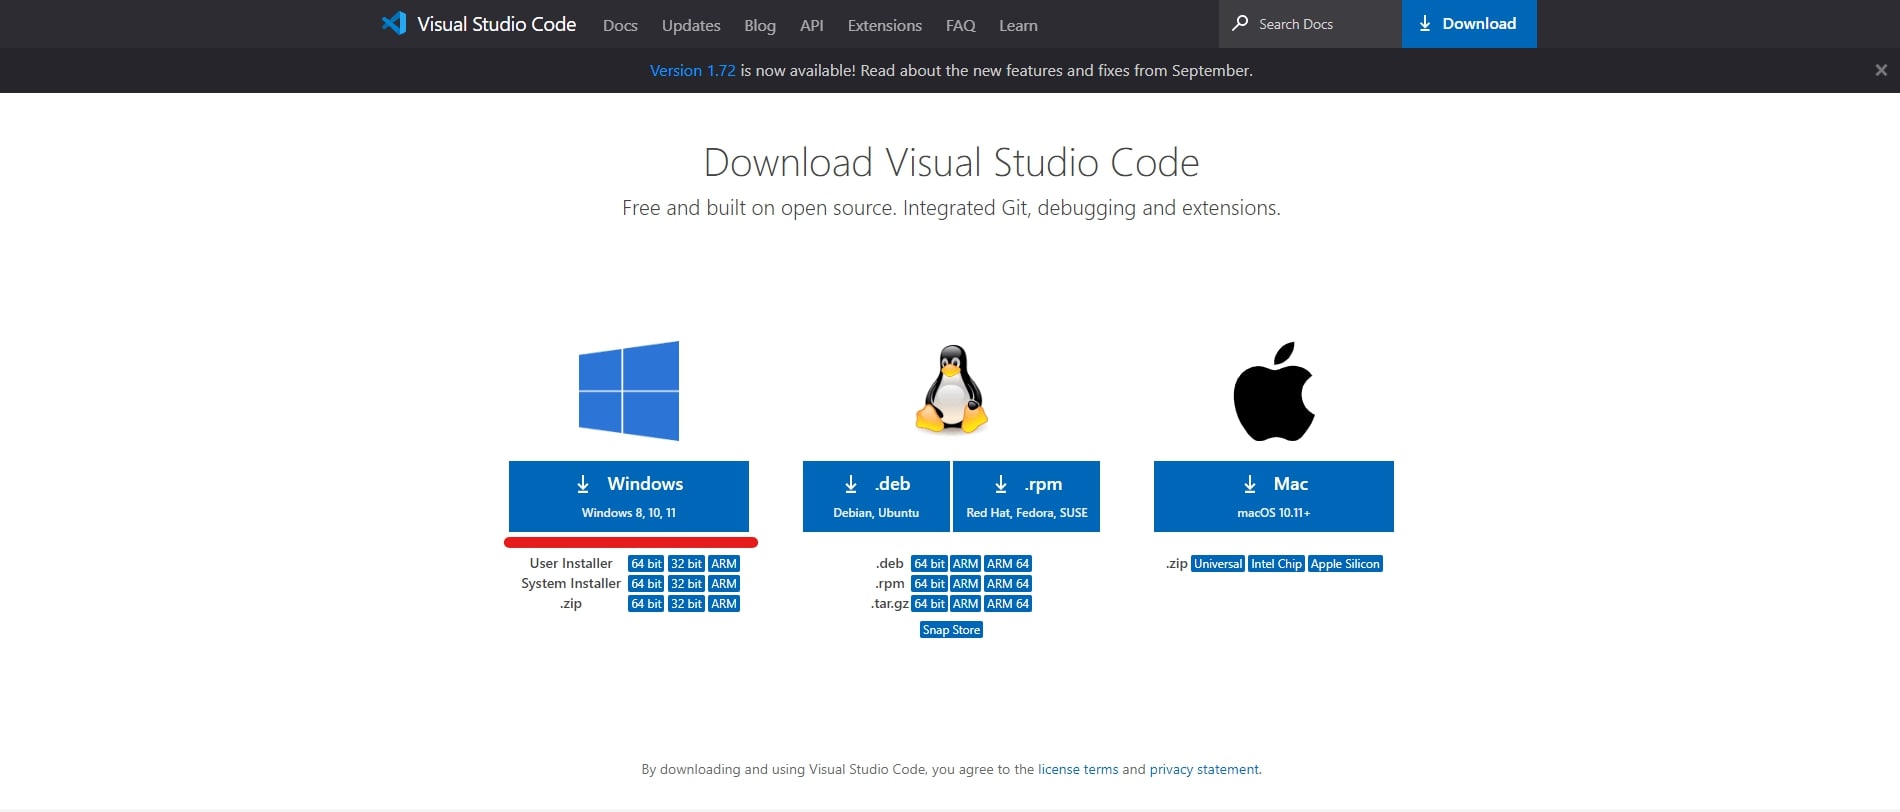Click the download arrow icon in the header Download button
The width and height of the screenshot is (1900, 812).
click(1425, 23)
